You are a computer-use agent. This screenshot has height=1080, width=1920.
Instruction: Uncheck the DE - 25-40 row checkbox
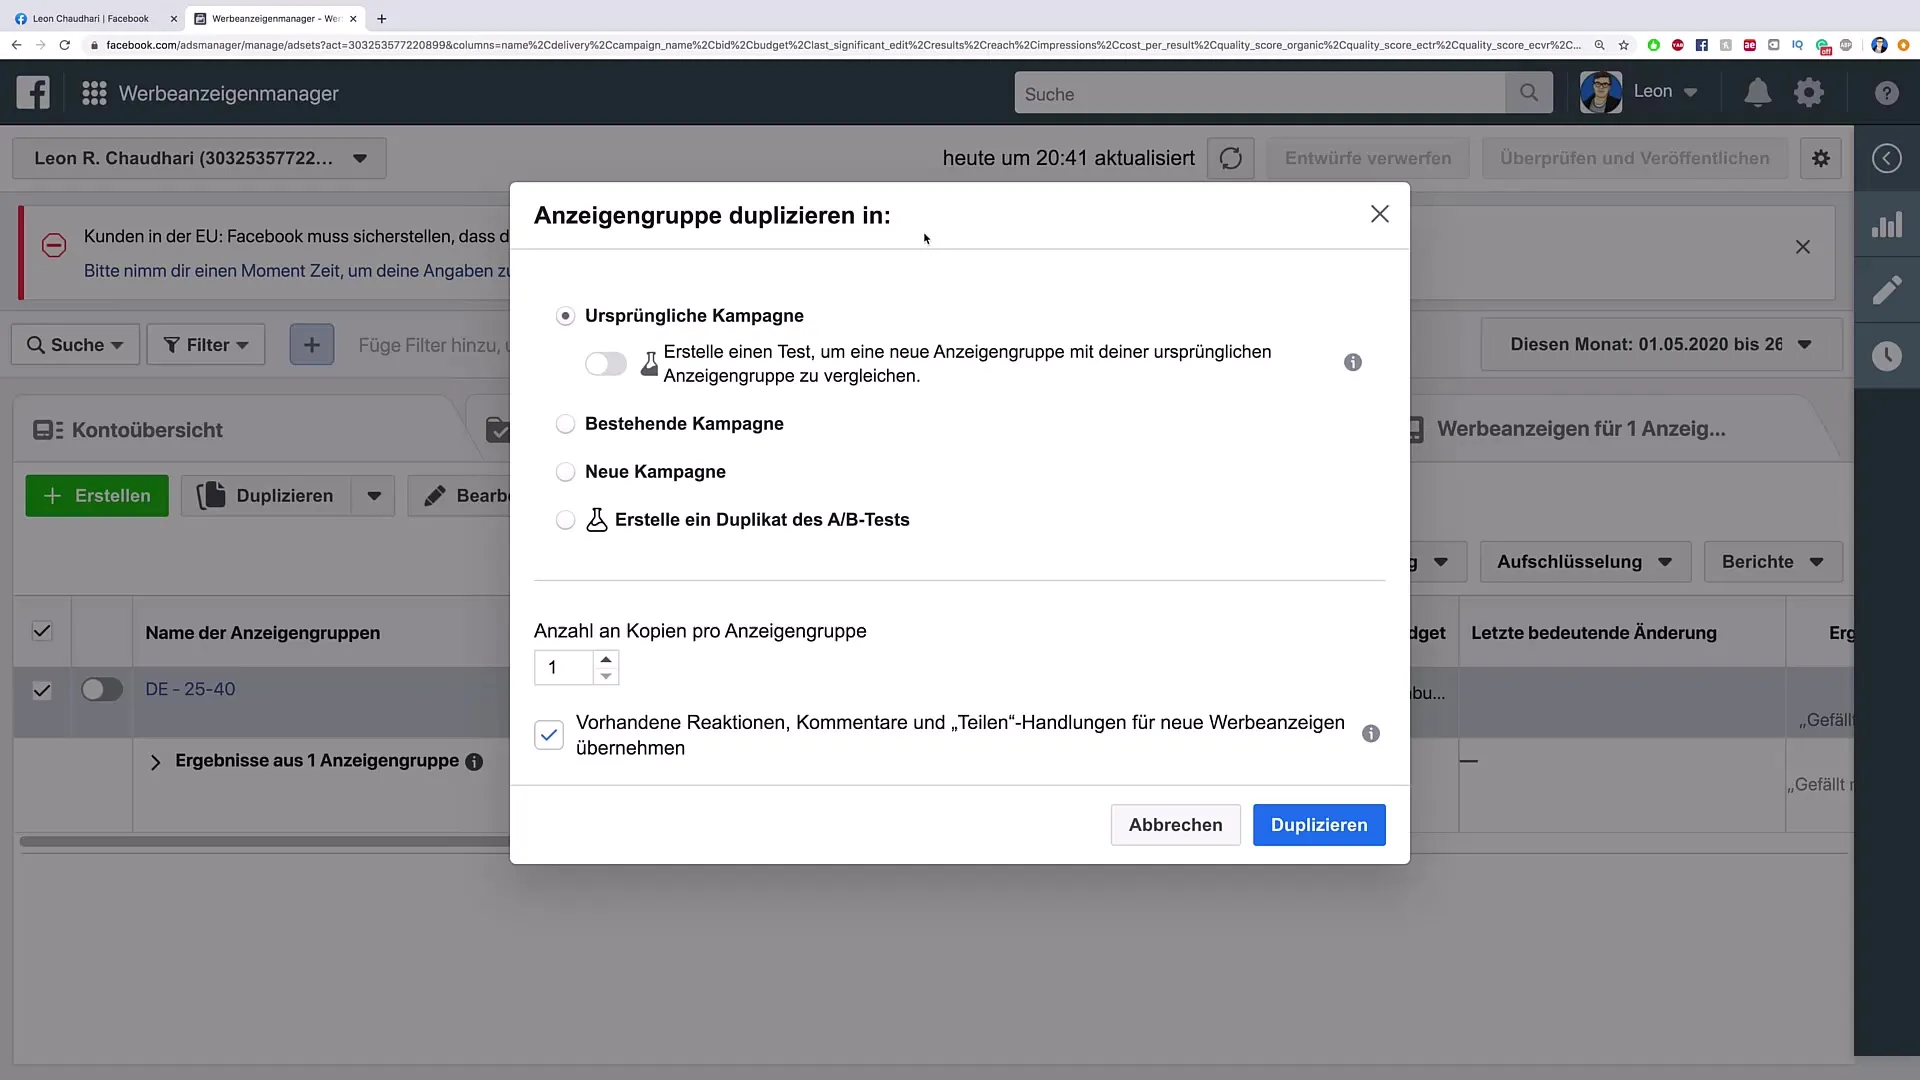[x=42, y=690]
